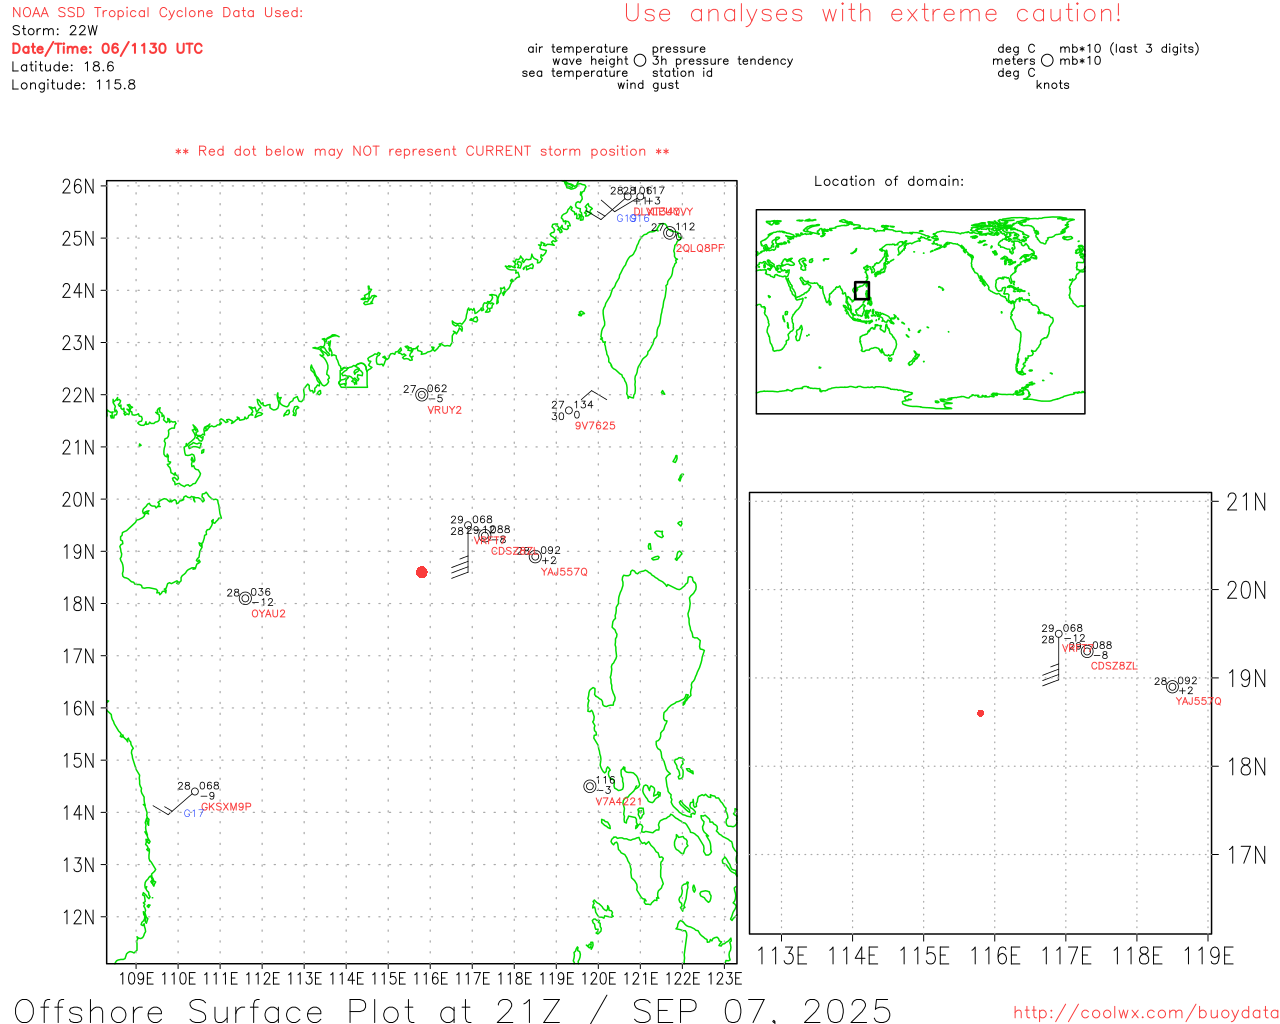The image size is (1280, 1024).
Task: Select station 2QLQ8PF label near Taiwan
Action: 700,248
